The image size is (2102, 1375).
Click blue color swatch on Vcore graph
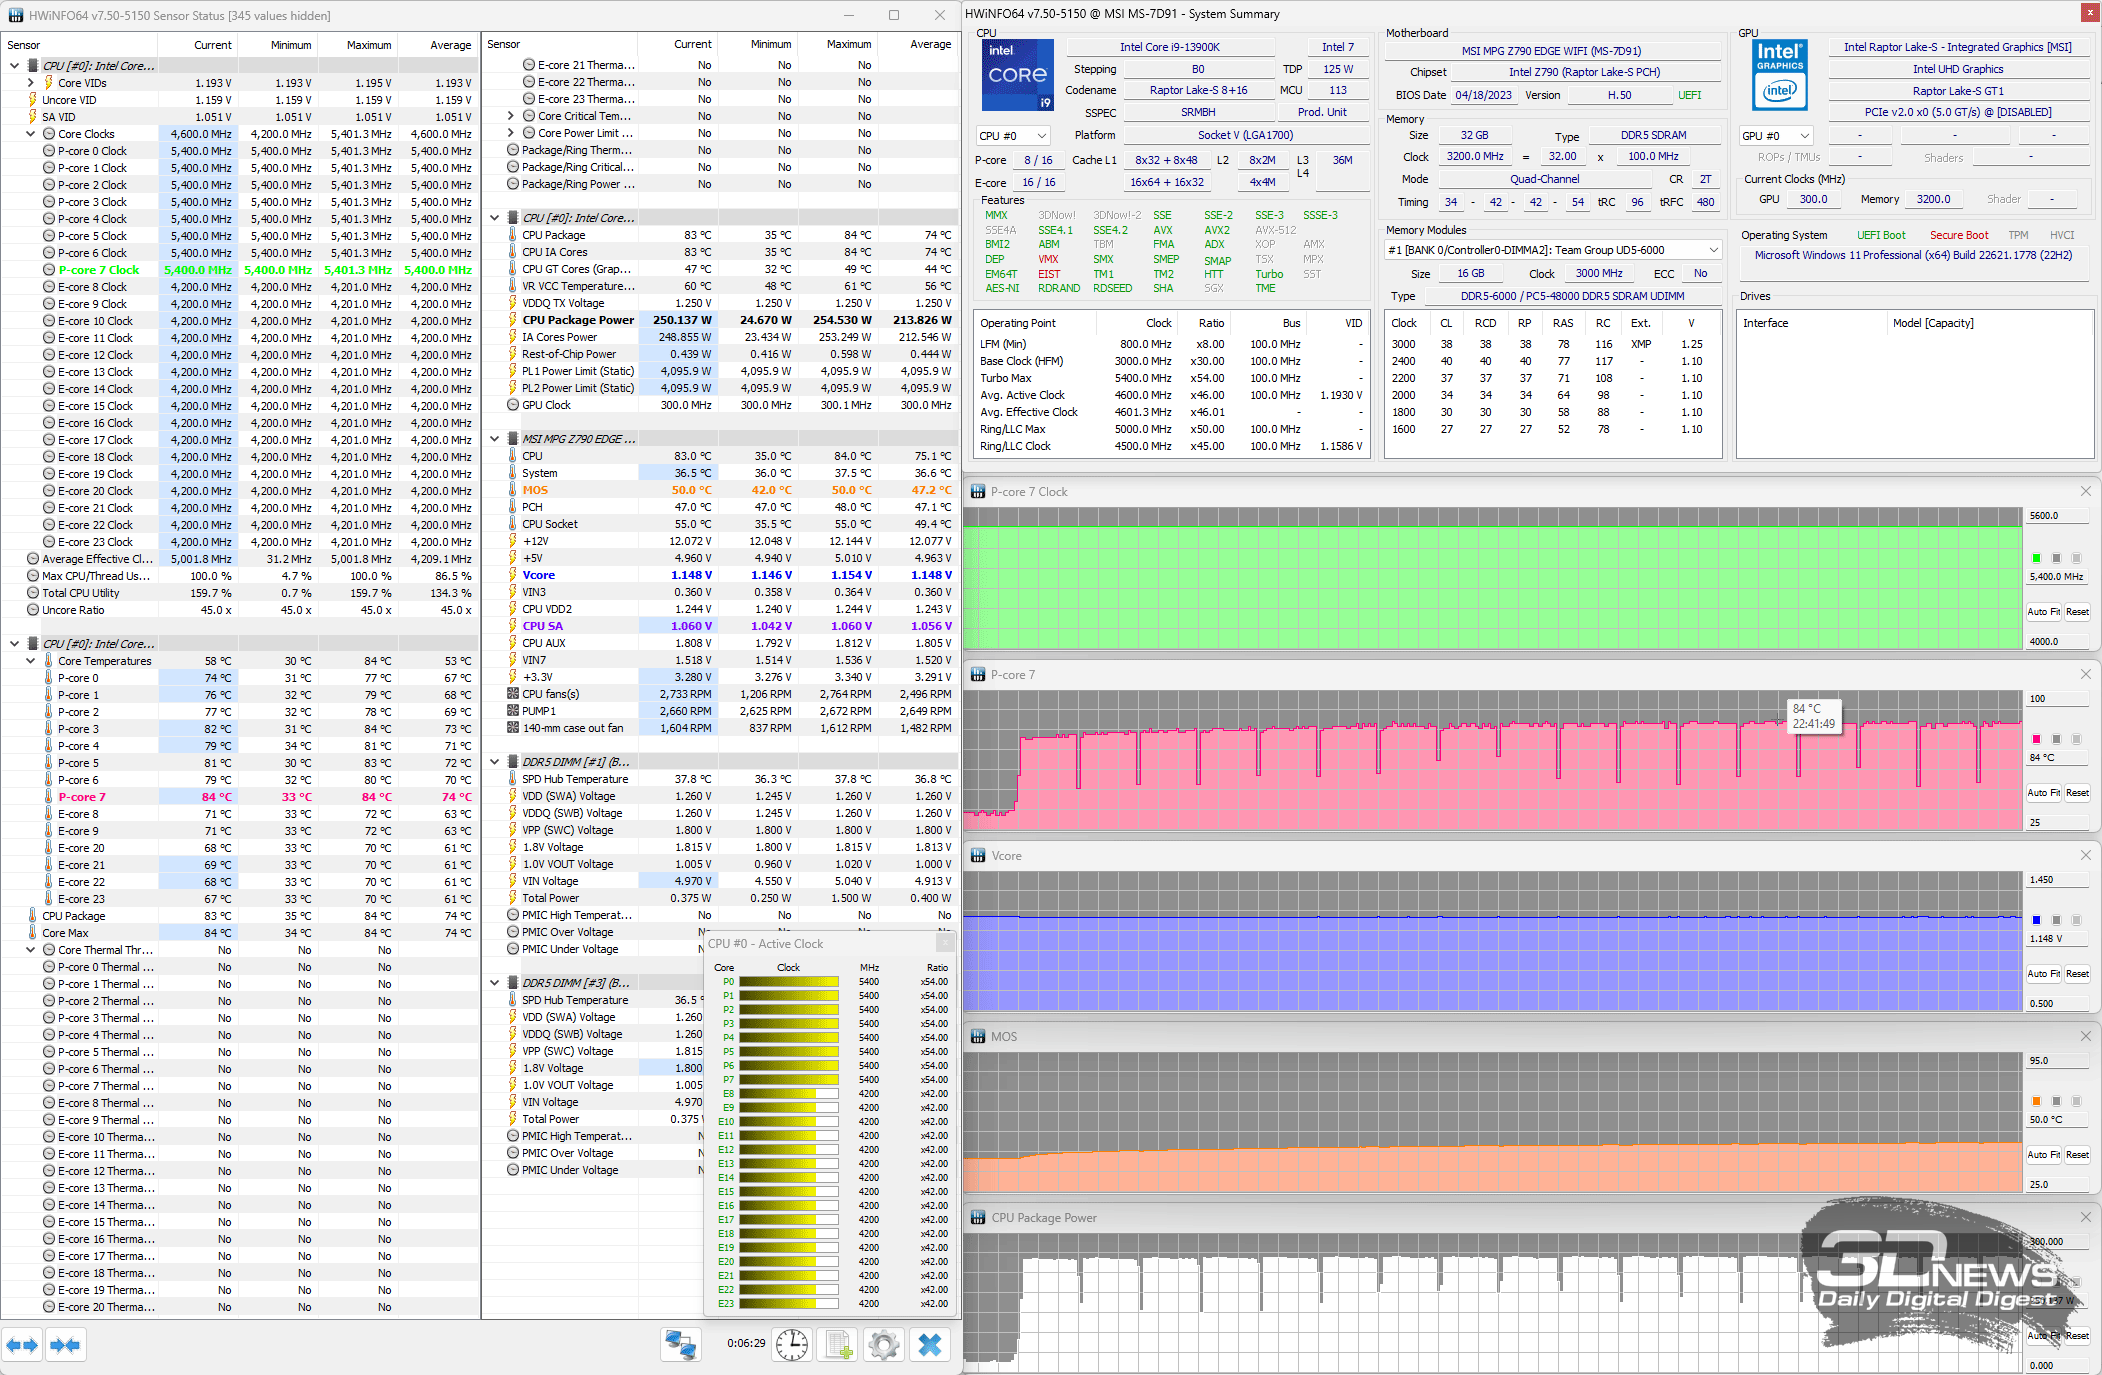click(2036, 920)
